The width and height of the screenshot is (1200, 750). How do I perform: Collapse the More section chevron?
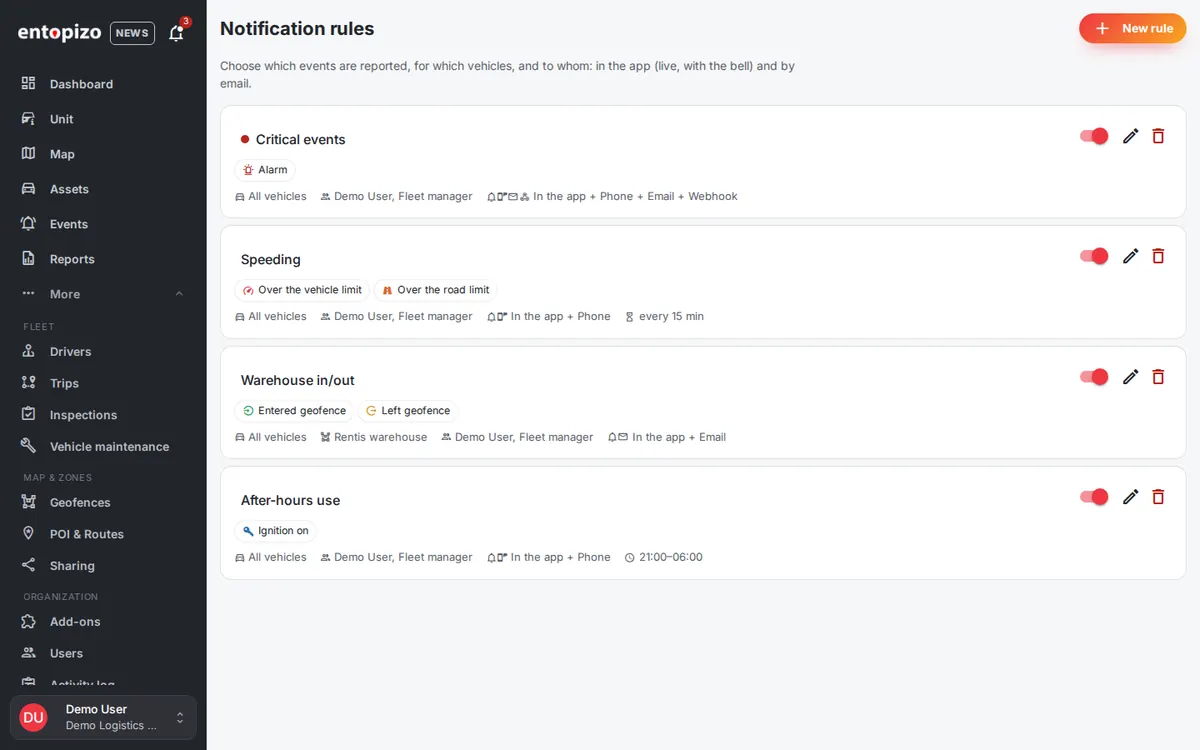point(179,294)
